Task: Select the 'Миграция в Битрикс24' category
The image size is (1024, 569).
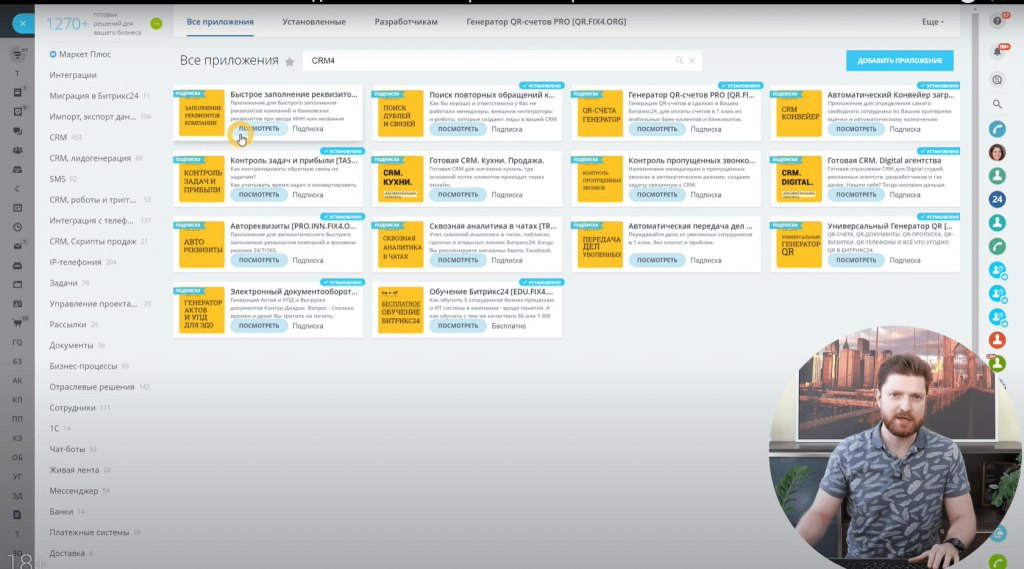Action: click(x=94, y=96)
